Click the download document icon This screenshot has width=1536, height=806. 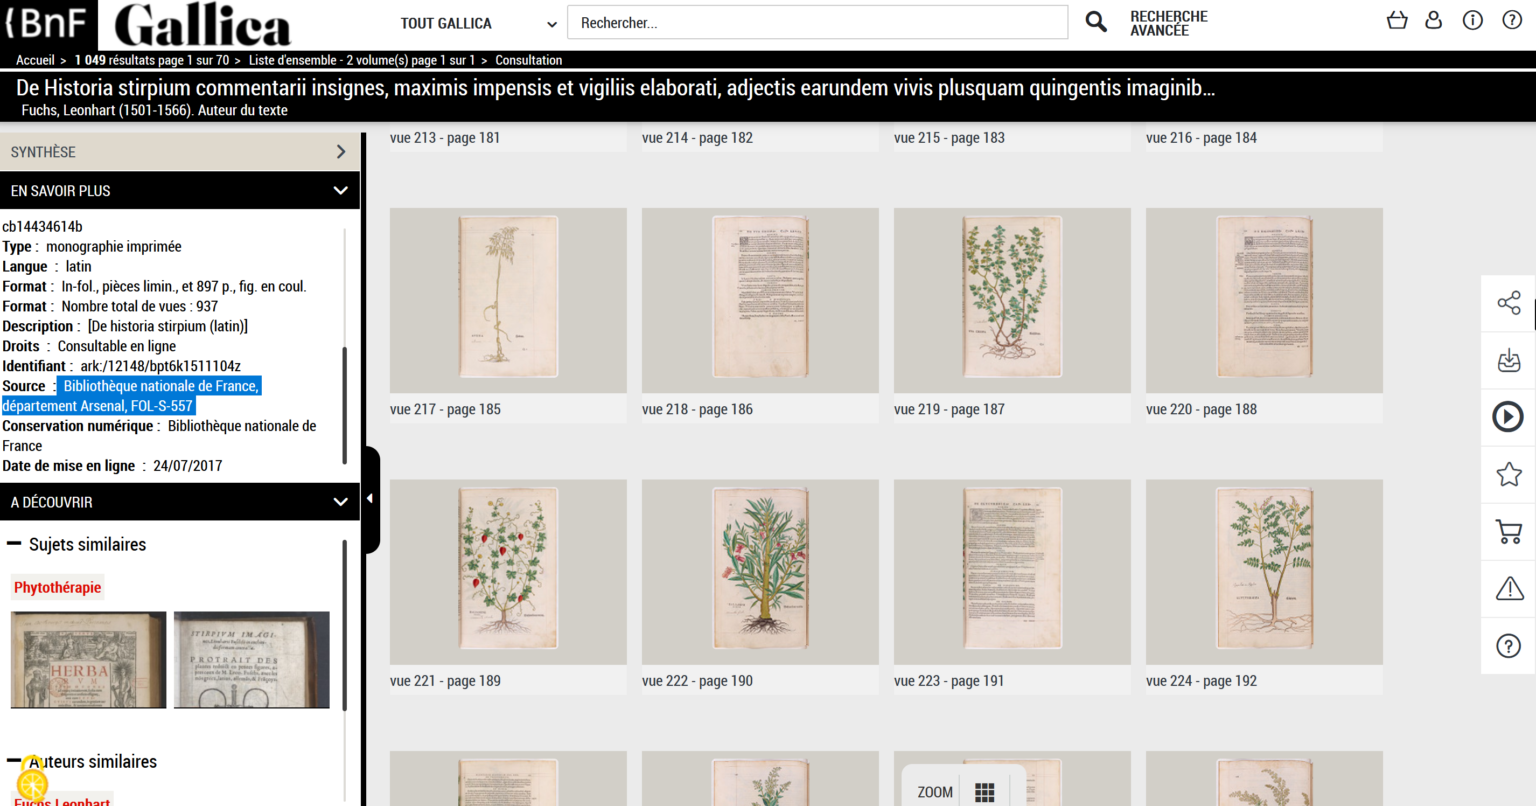pos(1507,360)
